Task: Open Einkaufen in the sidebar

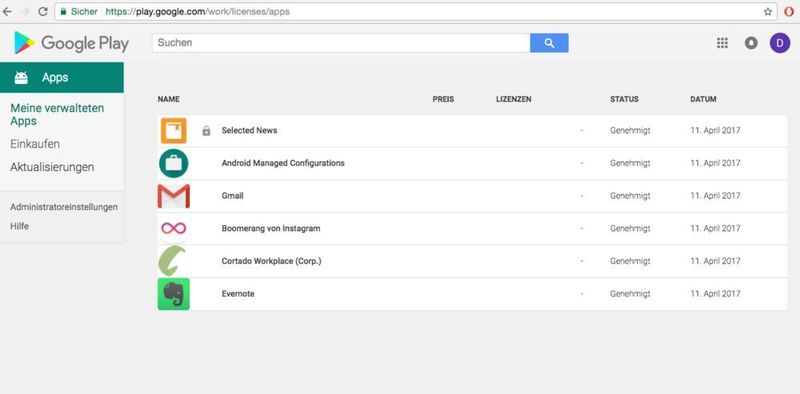Action: (35, 144)
